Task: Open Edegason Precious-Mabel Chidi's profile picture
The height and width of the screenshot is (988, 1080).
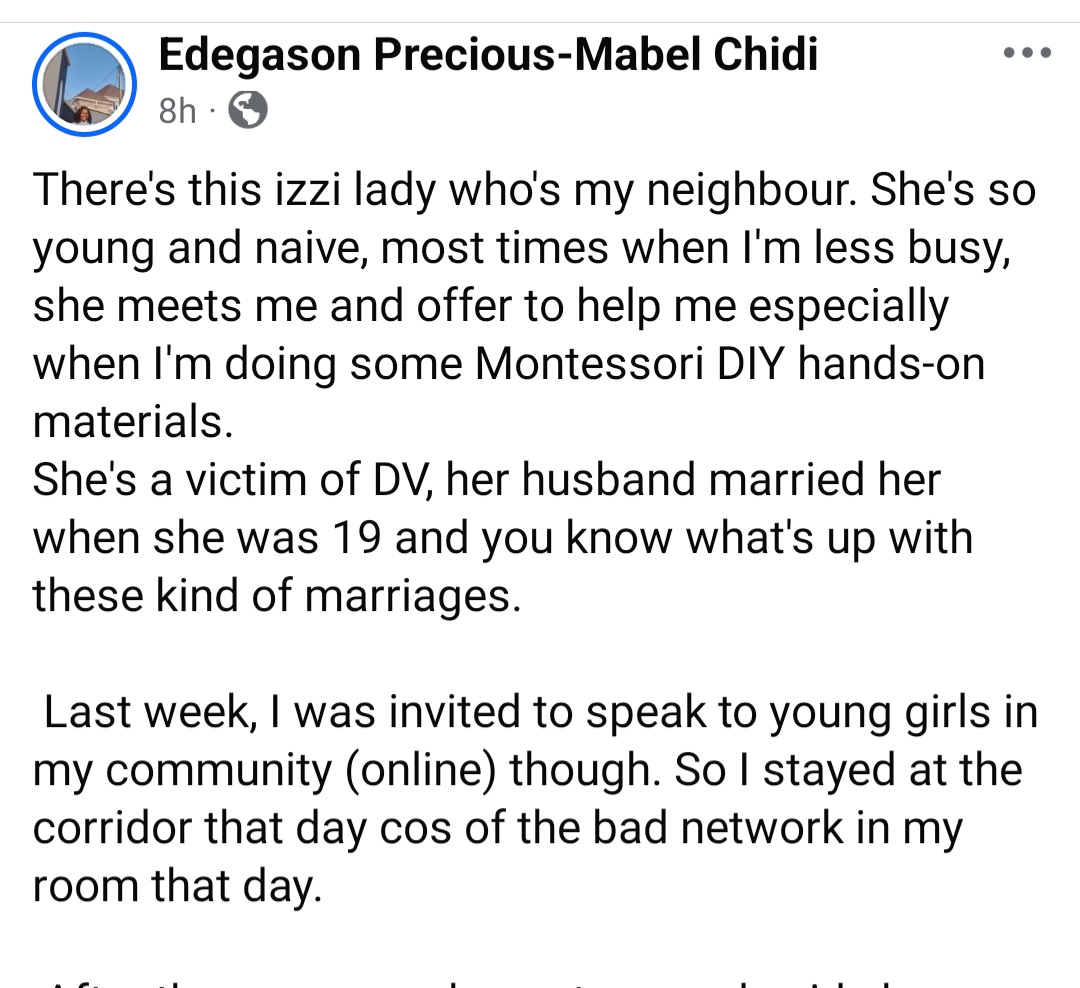Action: [84, 83]
